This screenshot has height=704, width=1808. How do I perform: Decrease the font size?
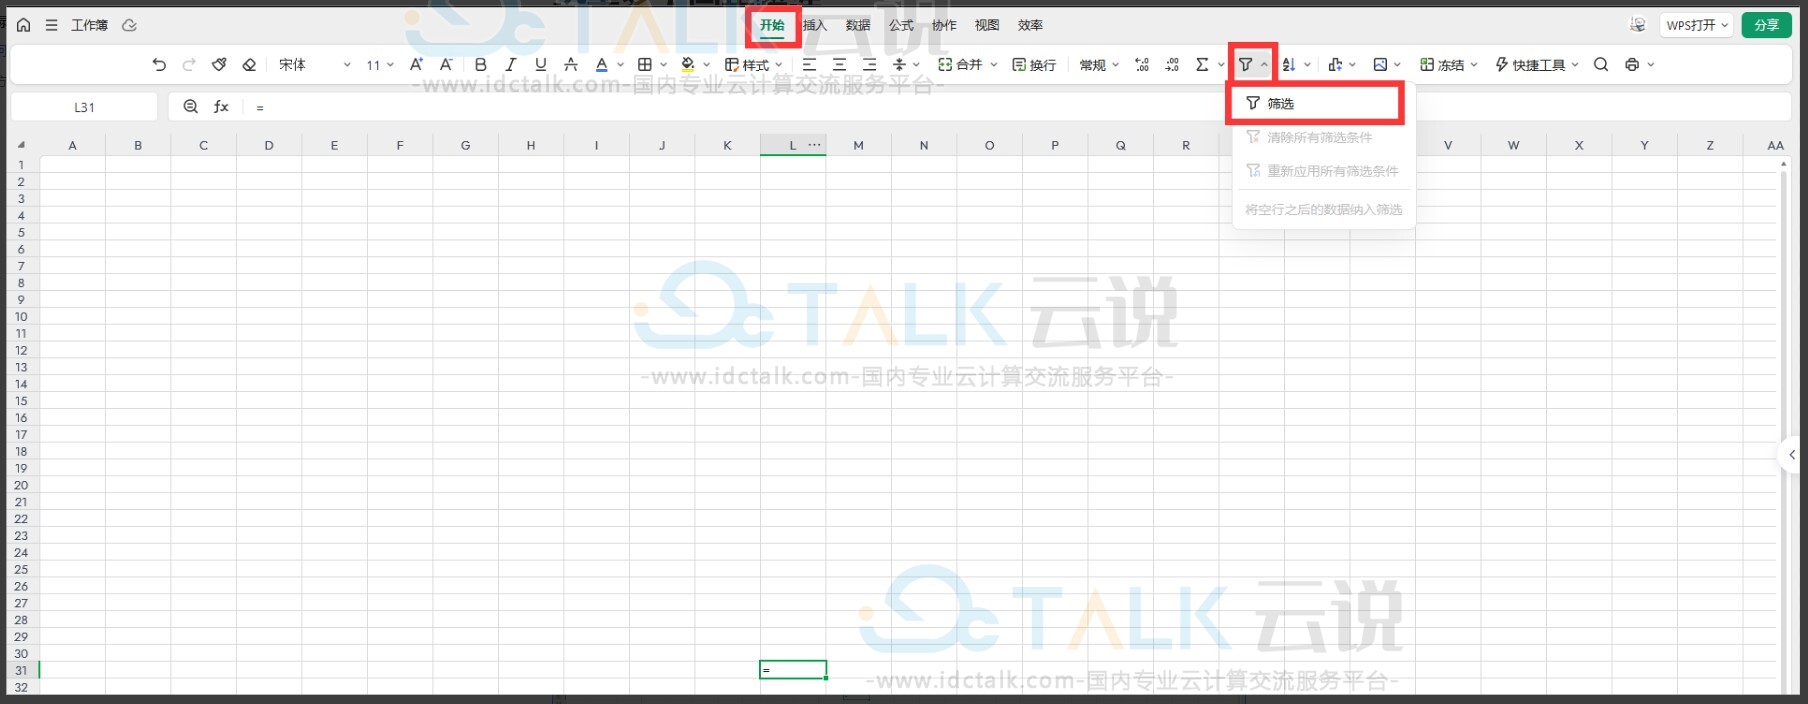(446, 65)
